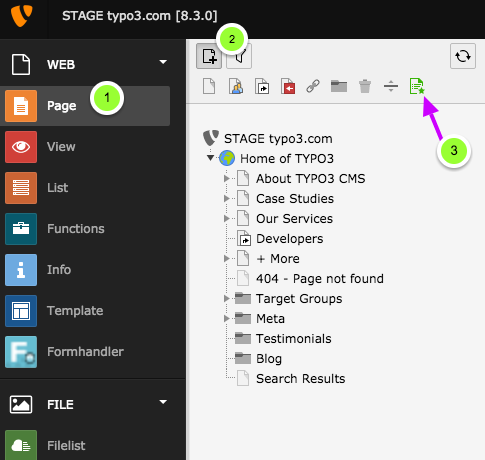This screenshot has height=460, width=485.
Task: Toggle the new page creation button
Action: click(x=209, y=56)
